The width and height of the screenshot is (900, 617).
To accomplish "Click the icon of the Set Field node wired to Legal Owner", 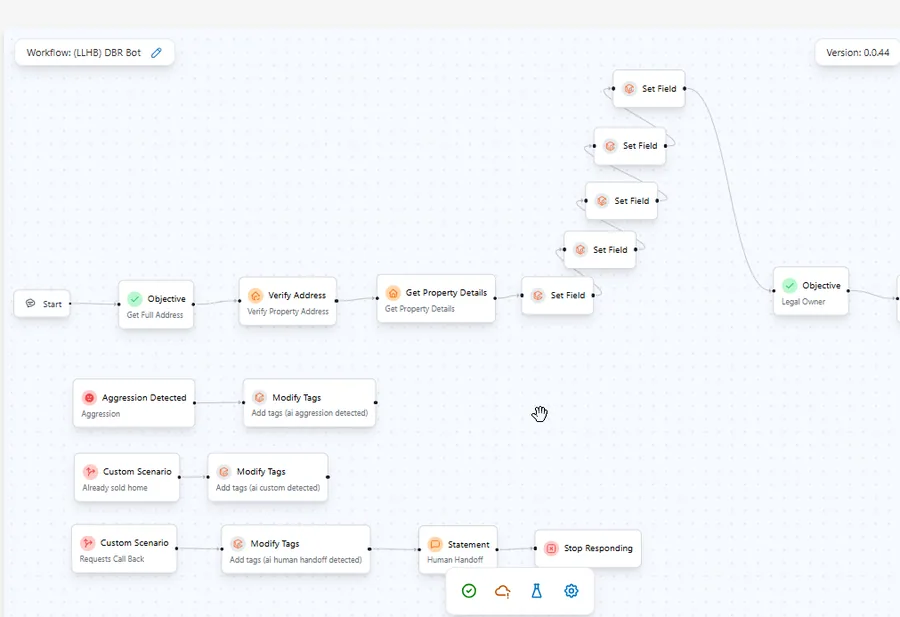I will pyautogui.click(x=629, y=89).
